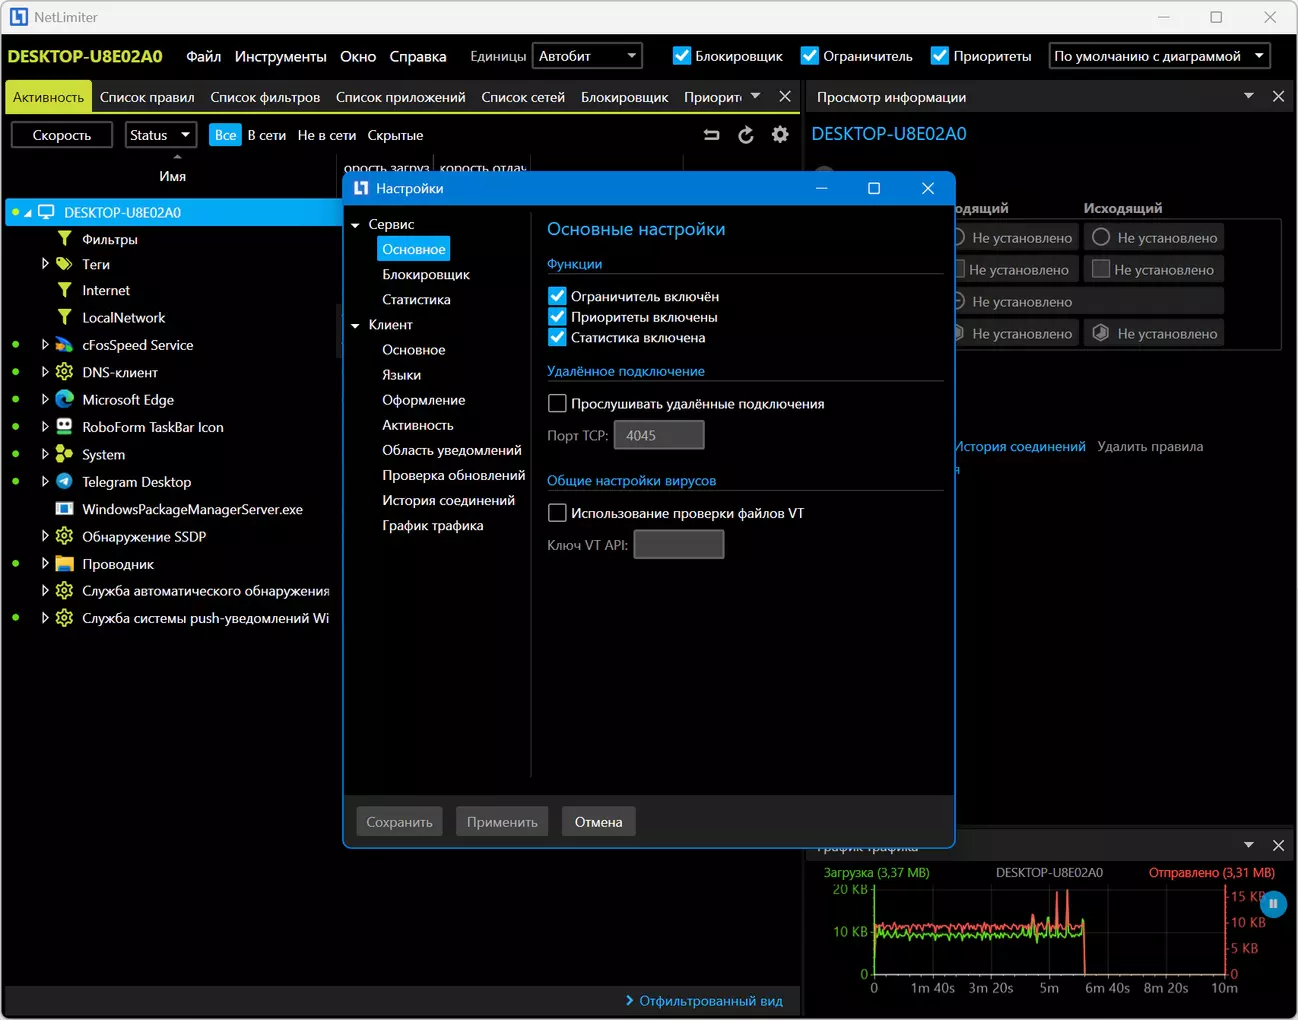
Task: Click the RoboForm TaskBar Icon app icon
Action: tap(65, 427)
